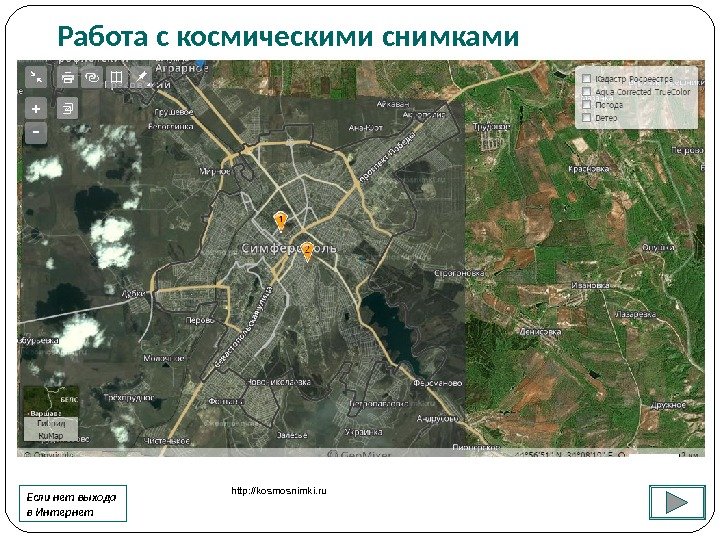Click map marker number 1

(x=280, y=221)
